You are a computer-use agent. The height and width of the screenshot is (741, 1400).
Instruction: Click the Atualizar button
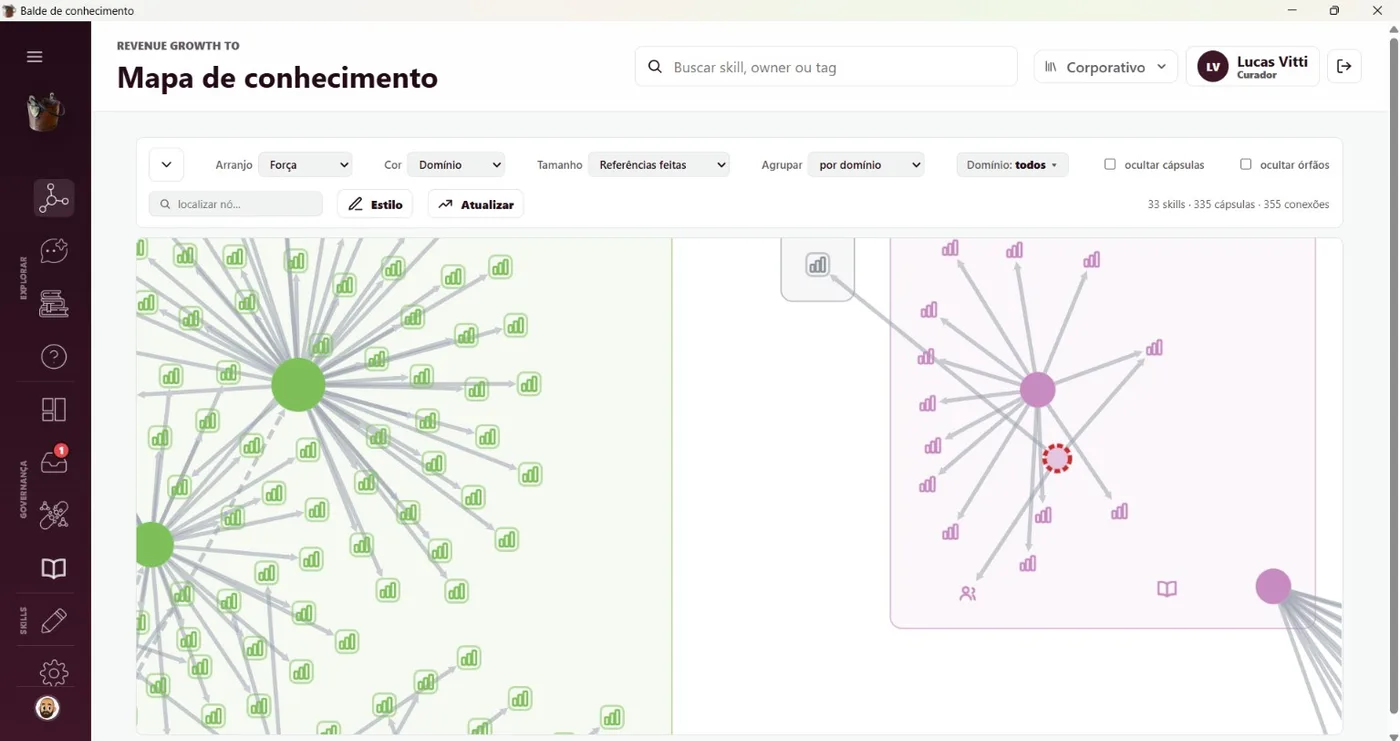476,204
